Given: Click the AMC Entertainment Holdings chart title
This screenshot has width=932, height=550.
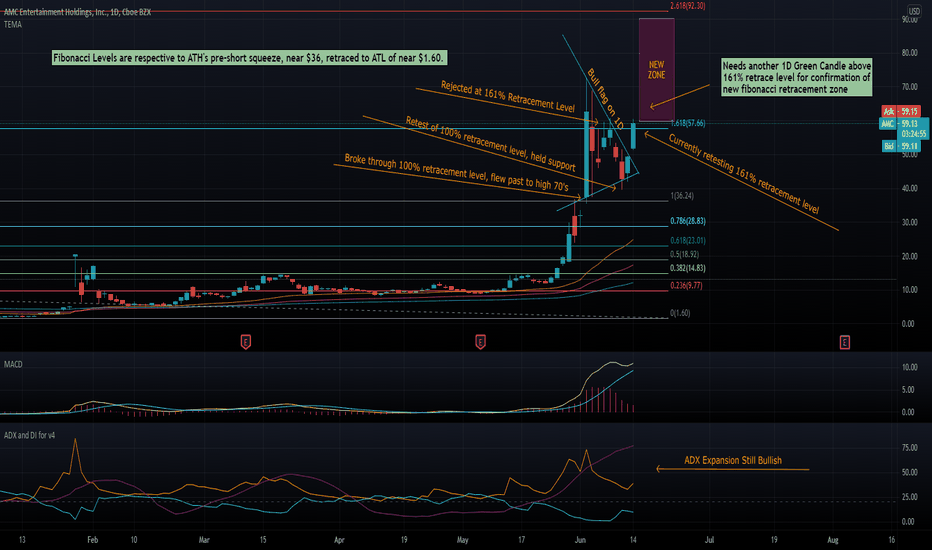Looking at the screenshot, I should pyautogui.click(x=77, y=12).
